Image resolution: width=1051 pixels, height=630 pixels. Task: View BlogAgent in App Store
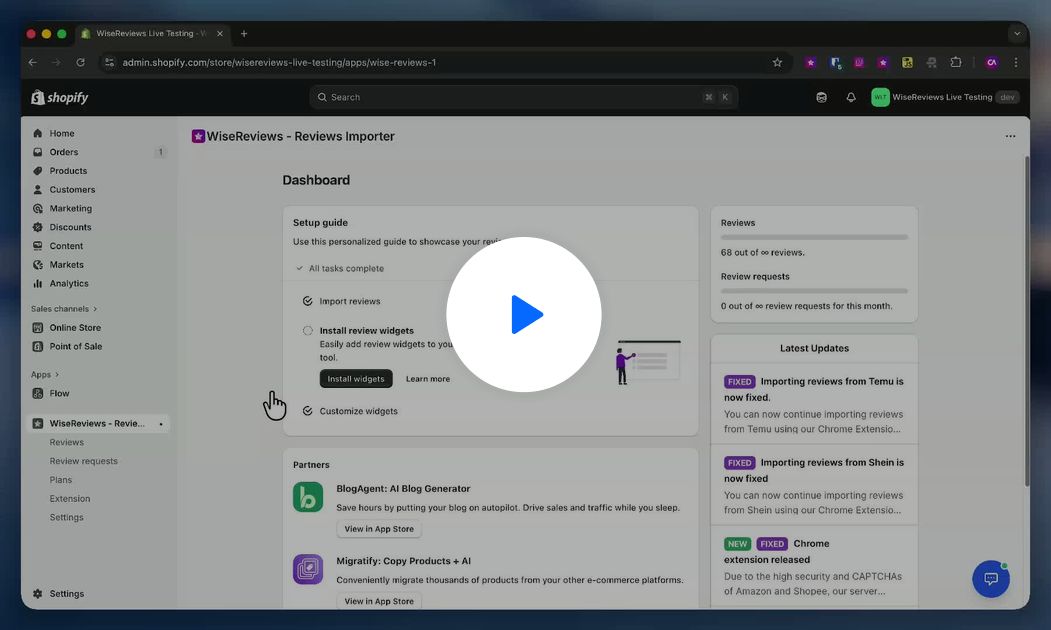pos(379,529)
